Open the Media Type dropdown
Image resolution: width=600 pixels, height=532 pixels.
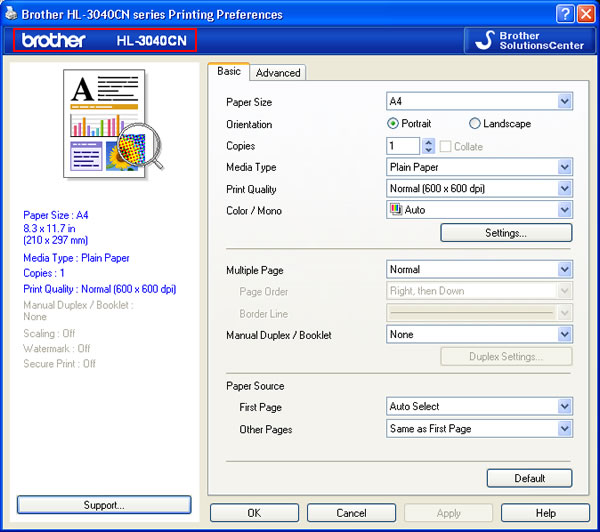coord(479,167)
